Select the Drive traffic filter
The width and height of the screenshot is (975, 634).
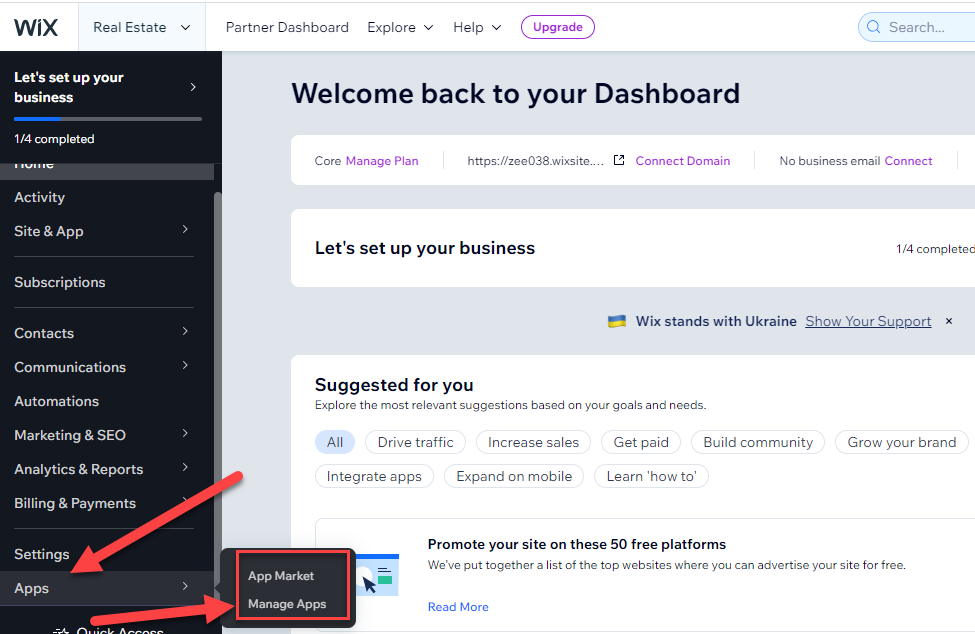click(415, 443)
